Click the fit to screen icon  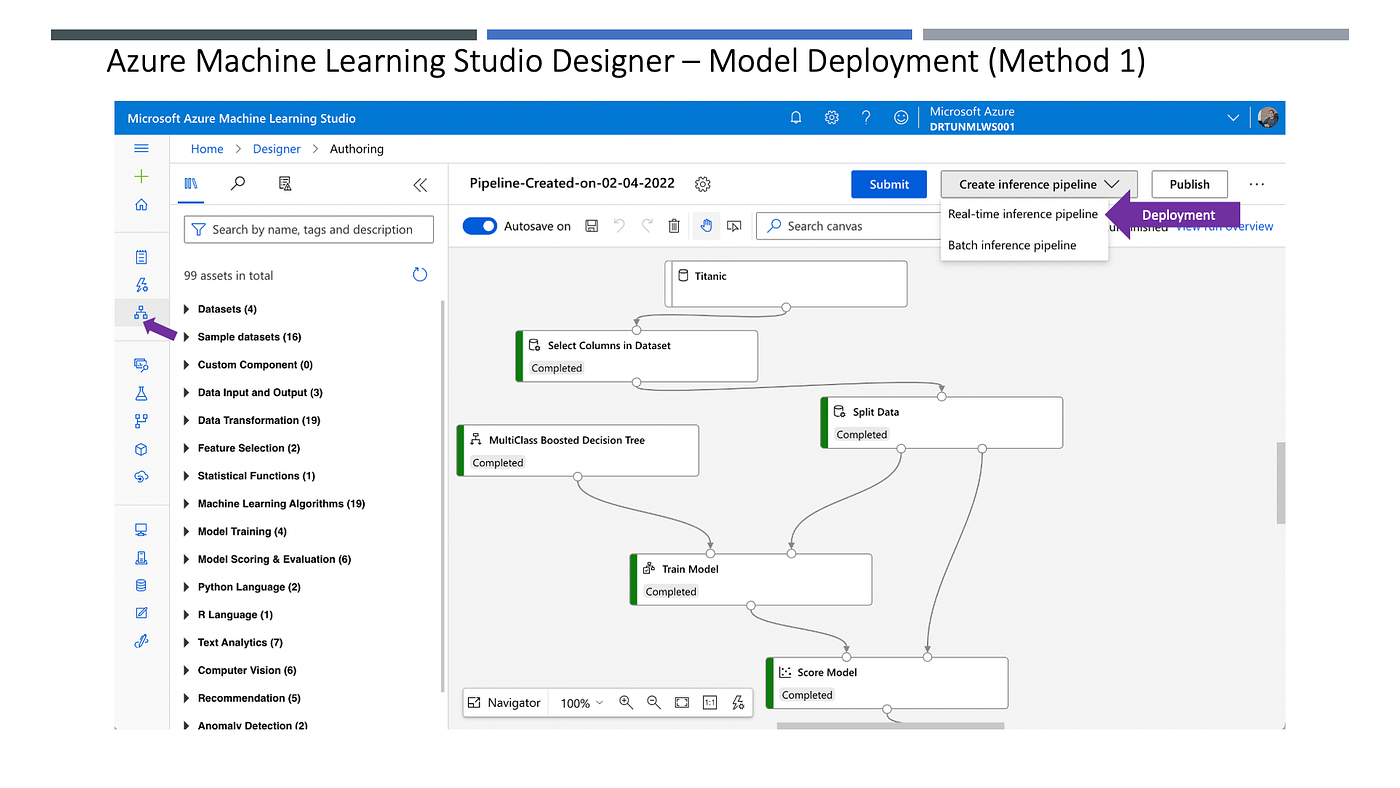(x=682, y=703)
